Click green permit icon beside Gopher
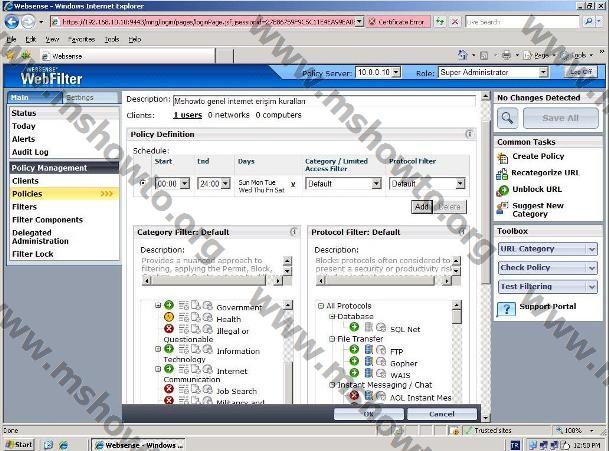This screenshot has height=451, width=609. 354,361
